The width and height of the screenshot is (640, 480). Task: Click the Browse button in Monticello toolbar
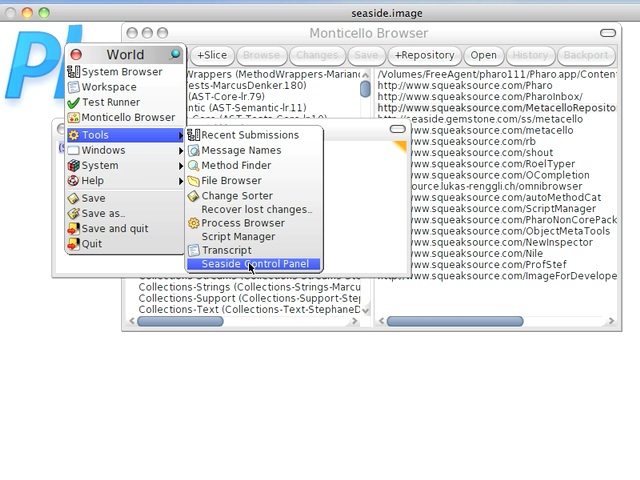pyautogui.click(x=261, y=55)
